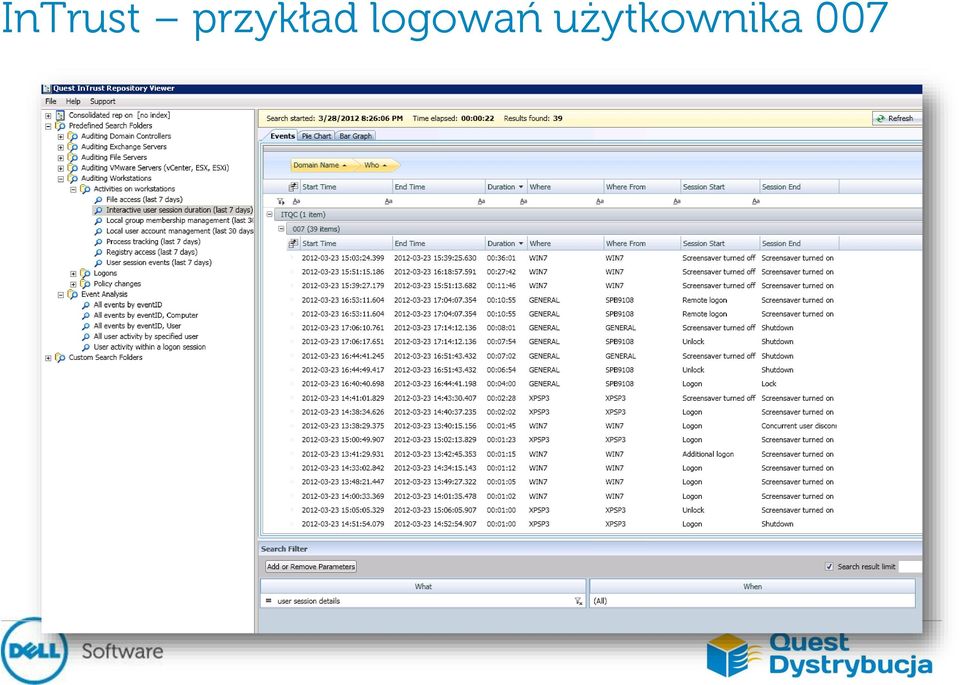Expand the Auditing File Servers node
Screen dimensions: 960x685
point(61,157)
